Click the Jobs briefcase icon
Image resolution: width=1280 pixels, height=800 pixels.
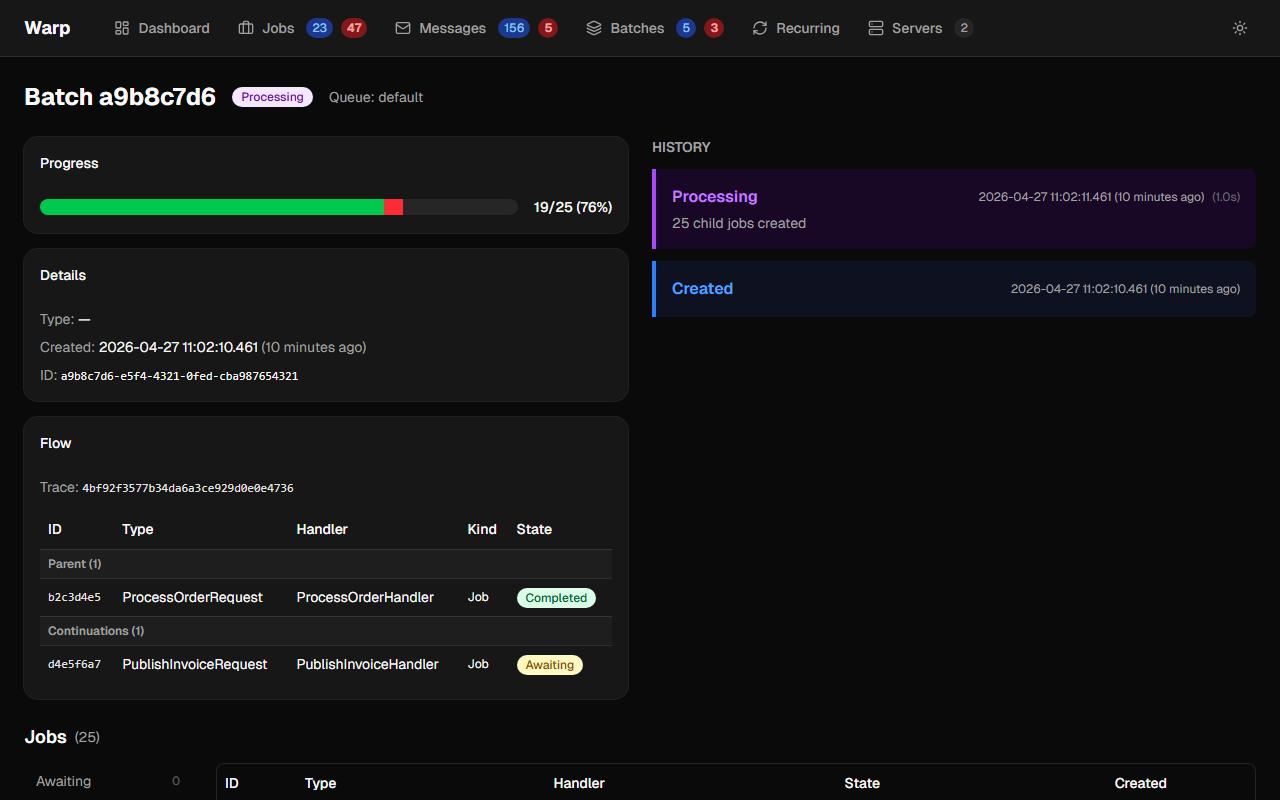pos(246,28)
